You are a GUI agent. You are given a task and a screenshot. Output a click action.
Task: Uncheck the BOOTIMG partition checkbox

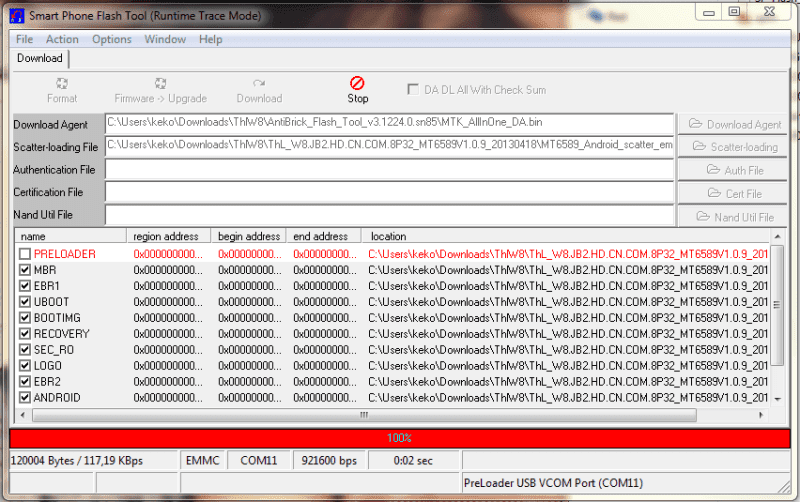pyautogui.click(x=24, y=317)
